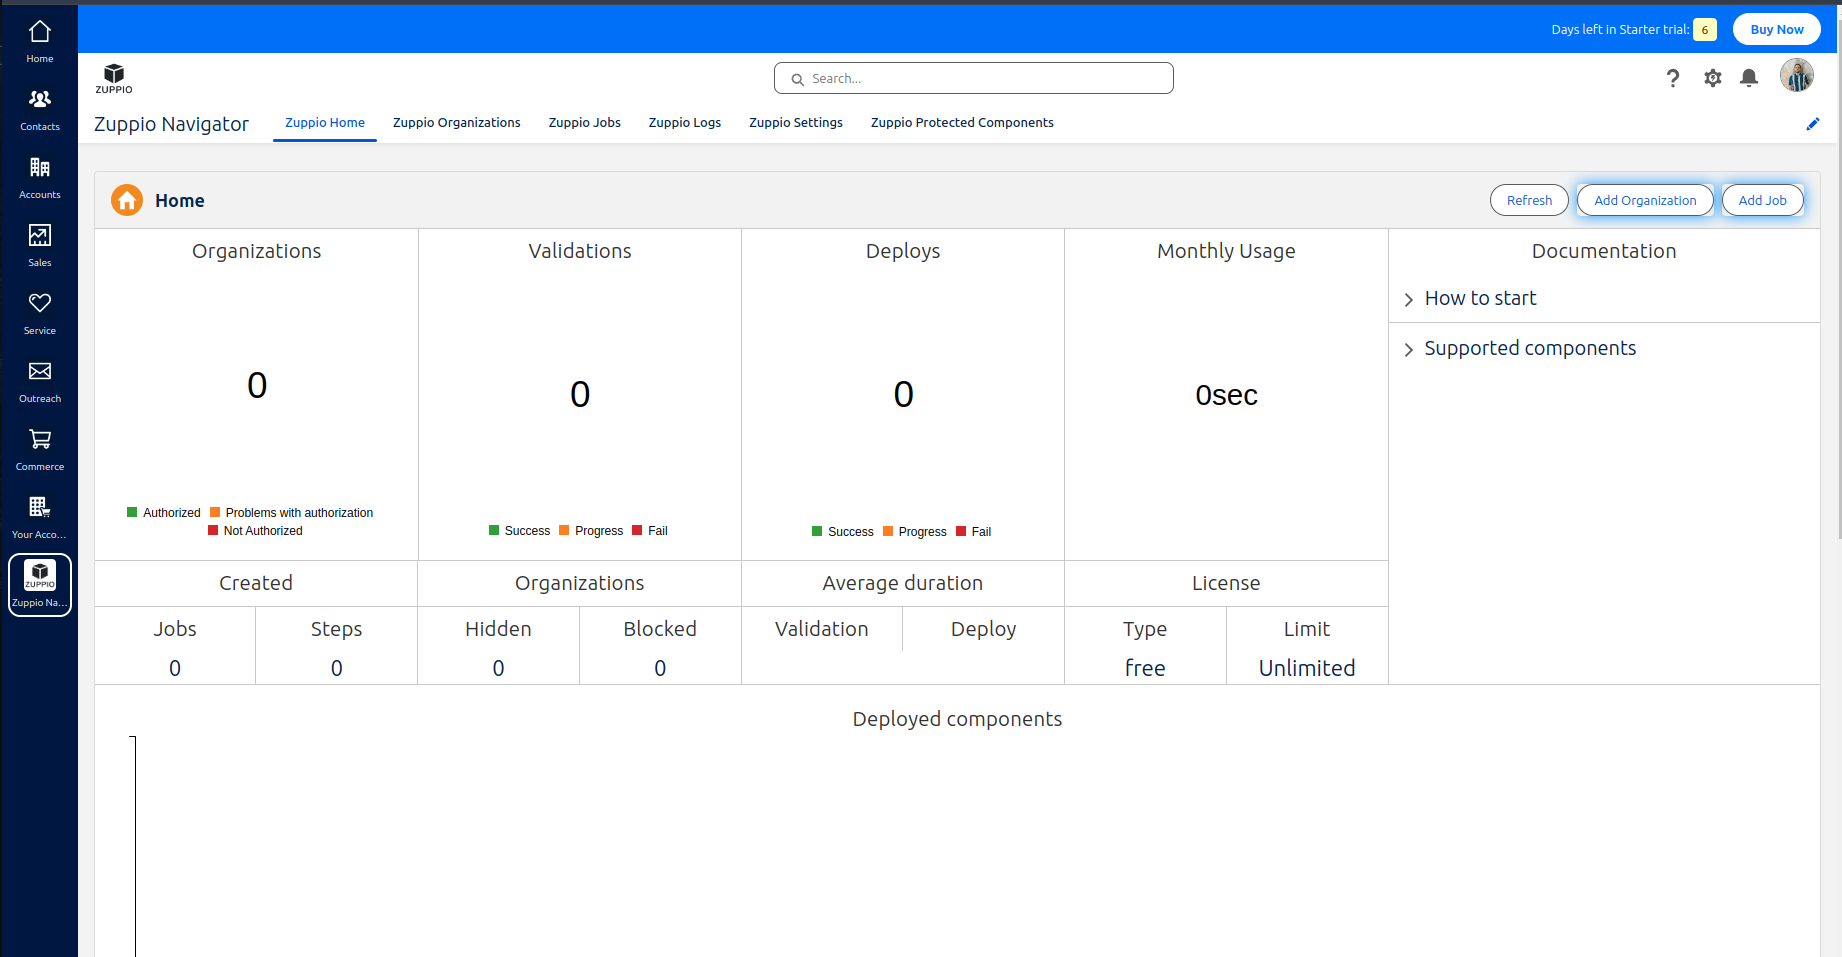Click the Add Job button

click(1762, 200)
